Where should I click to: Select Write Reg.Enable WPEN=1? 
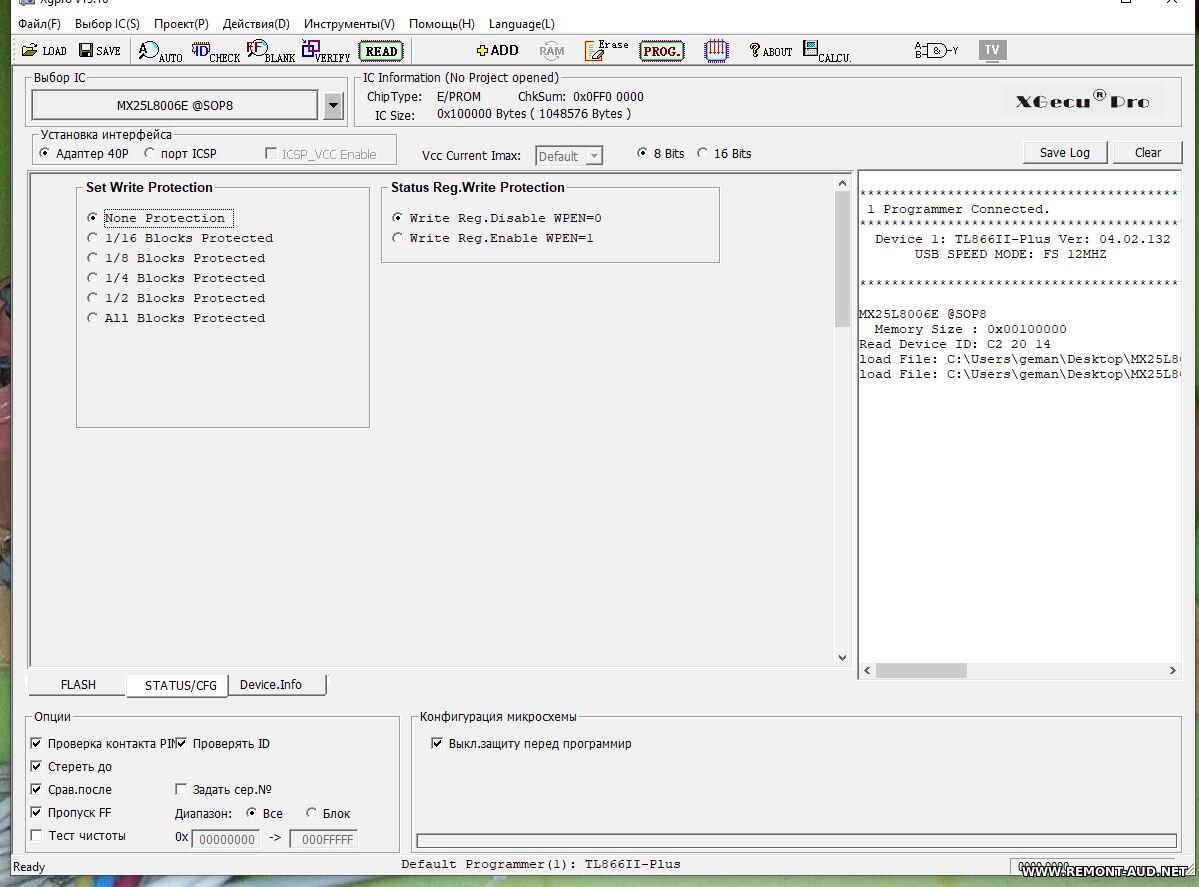pyautogui.click(x=398, y=238)
